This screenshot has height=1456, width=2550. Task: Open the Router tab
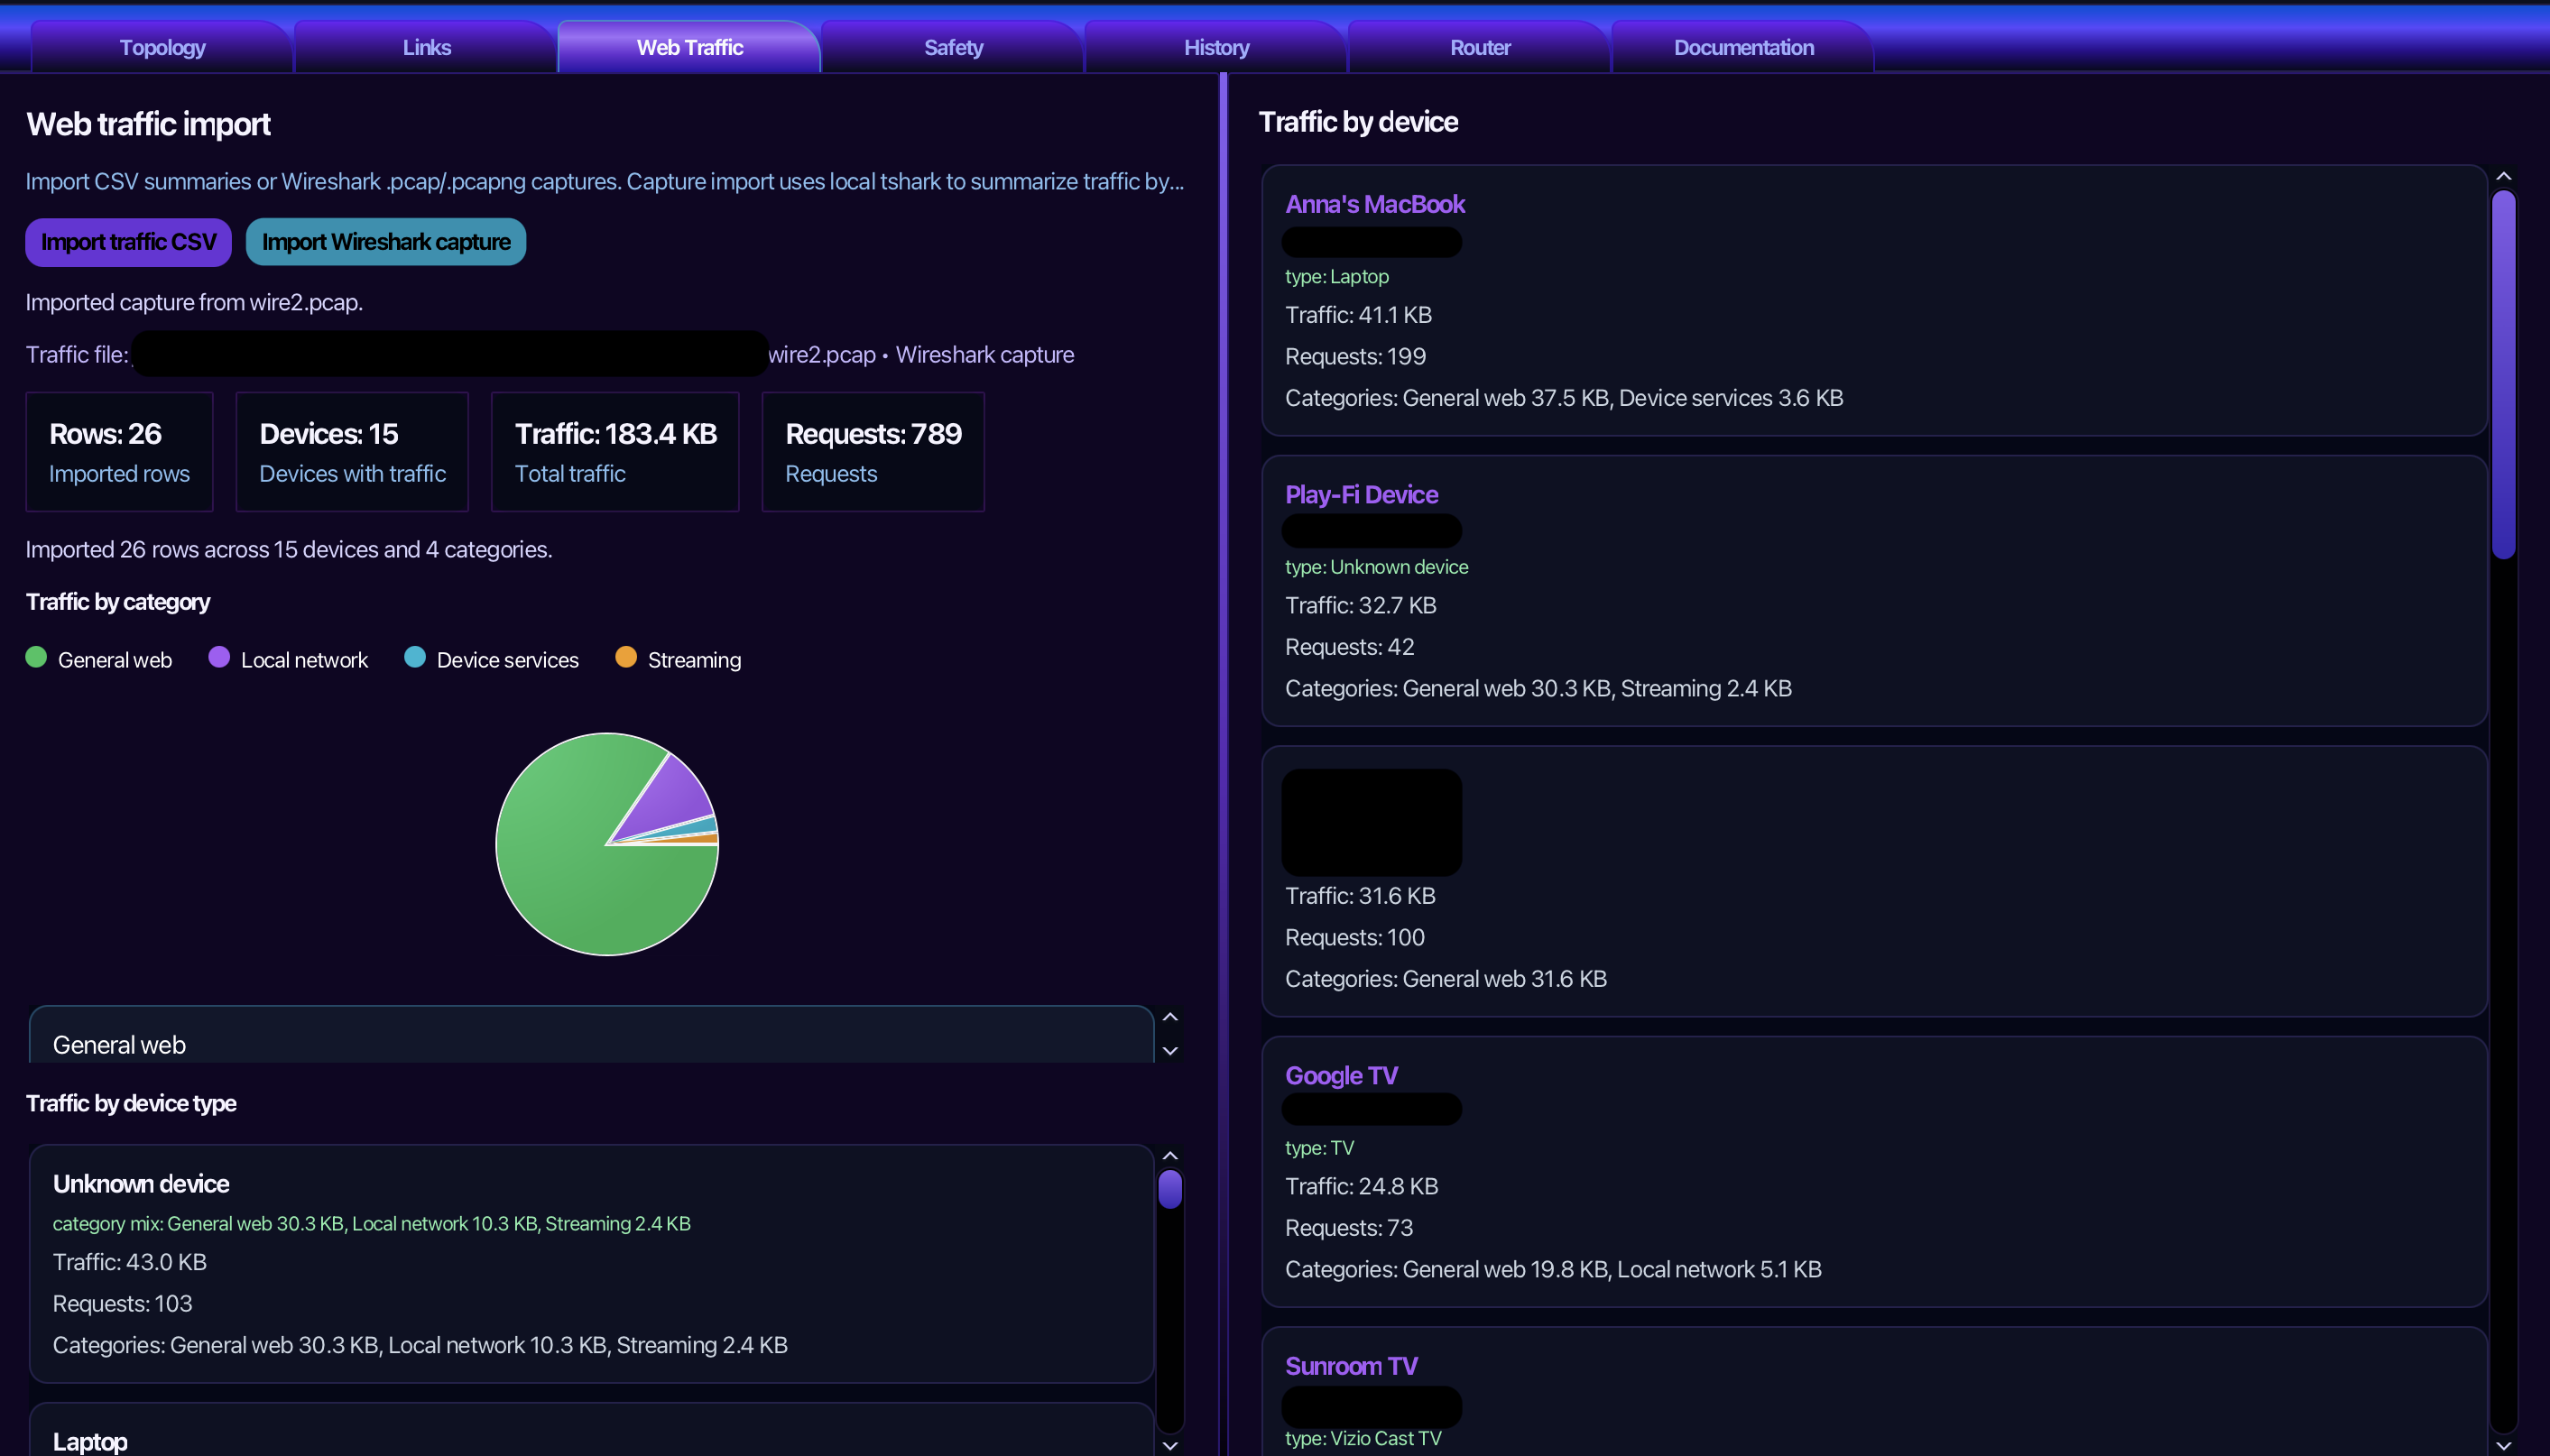point(1480,47)
